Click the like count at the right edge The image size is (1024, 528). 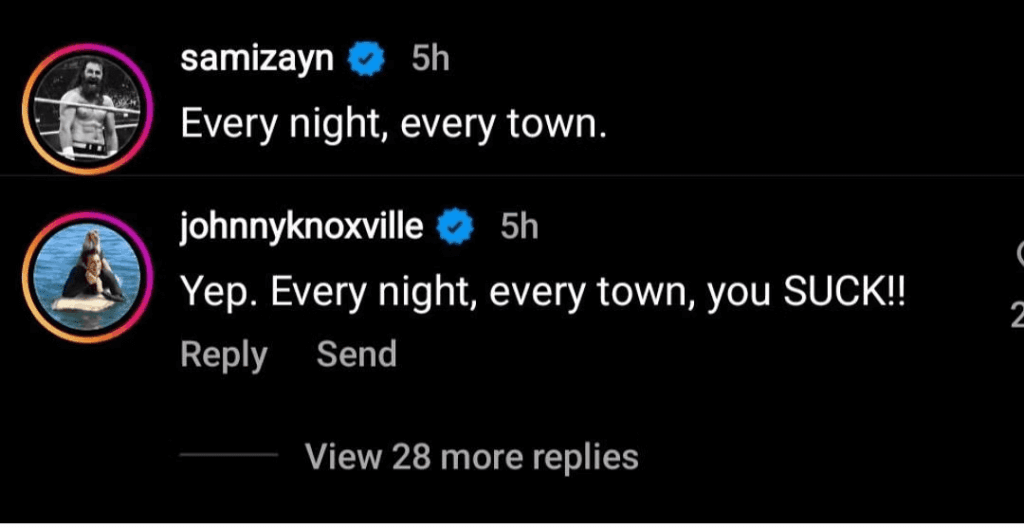1018,318
